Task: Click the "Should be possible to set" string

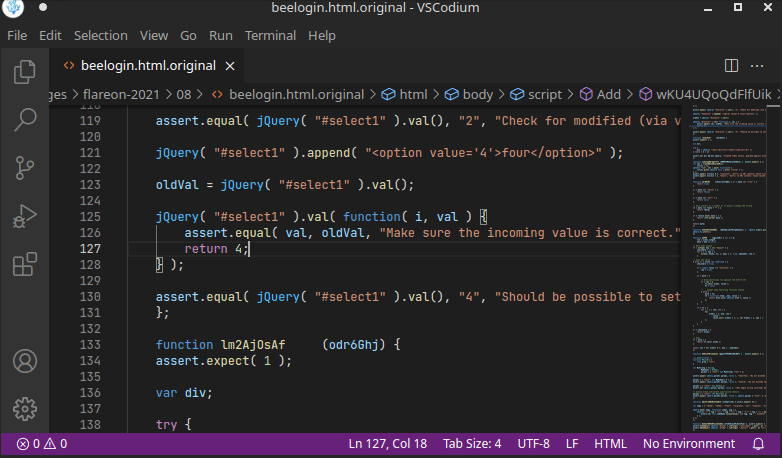Action: [x=588, y=297]
